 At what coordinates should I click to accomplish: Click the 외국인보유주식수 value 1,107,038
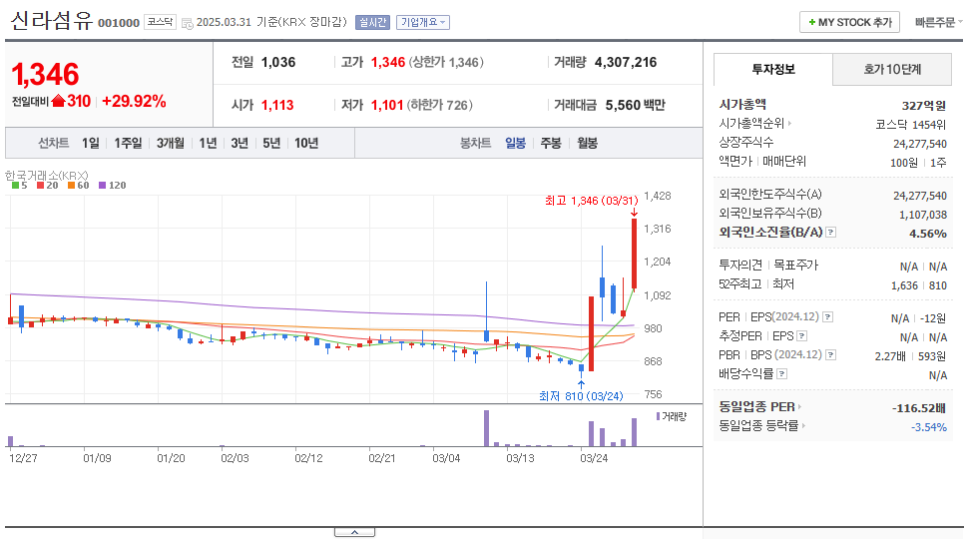[923, 214]
